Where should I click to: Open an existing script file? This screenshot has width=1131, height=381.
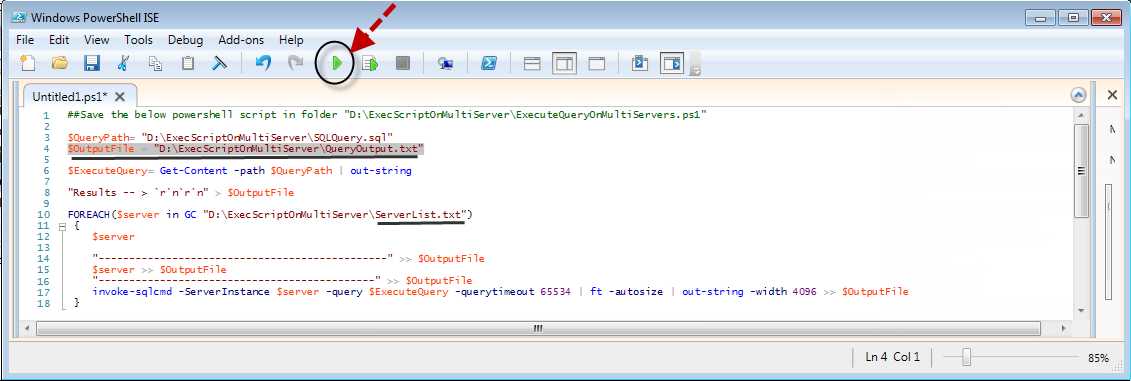click(x=59, y=64)
